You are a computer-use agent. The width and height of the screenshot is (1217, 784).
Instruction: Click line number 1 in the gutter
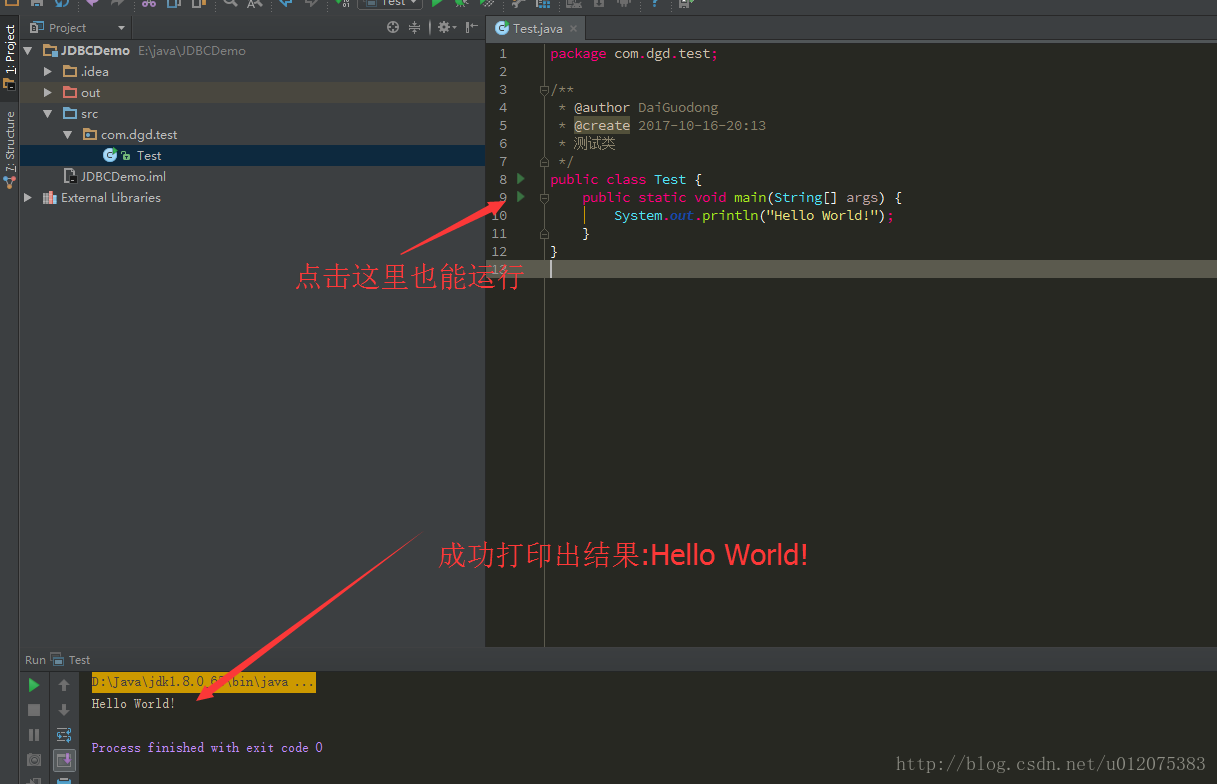click(503, 54)
